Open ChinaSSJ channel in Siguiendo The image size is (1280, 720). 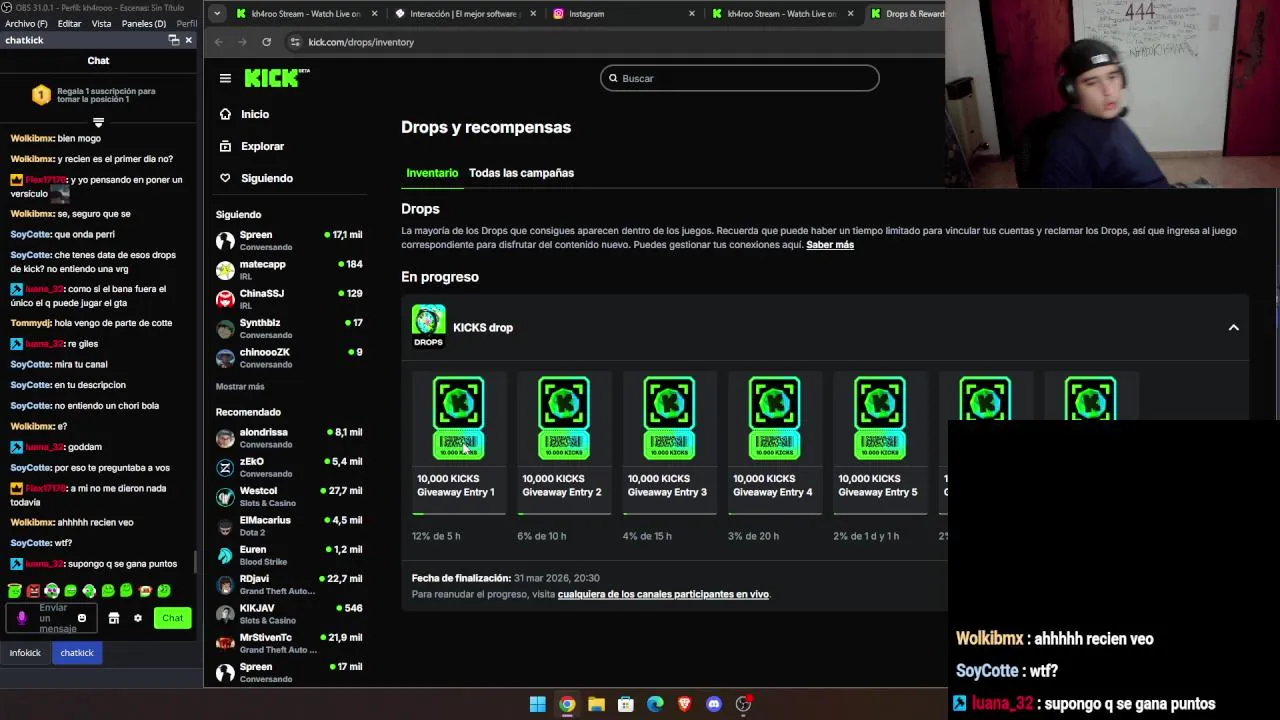tap(290, 298)
